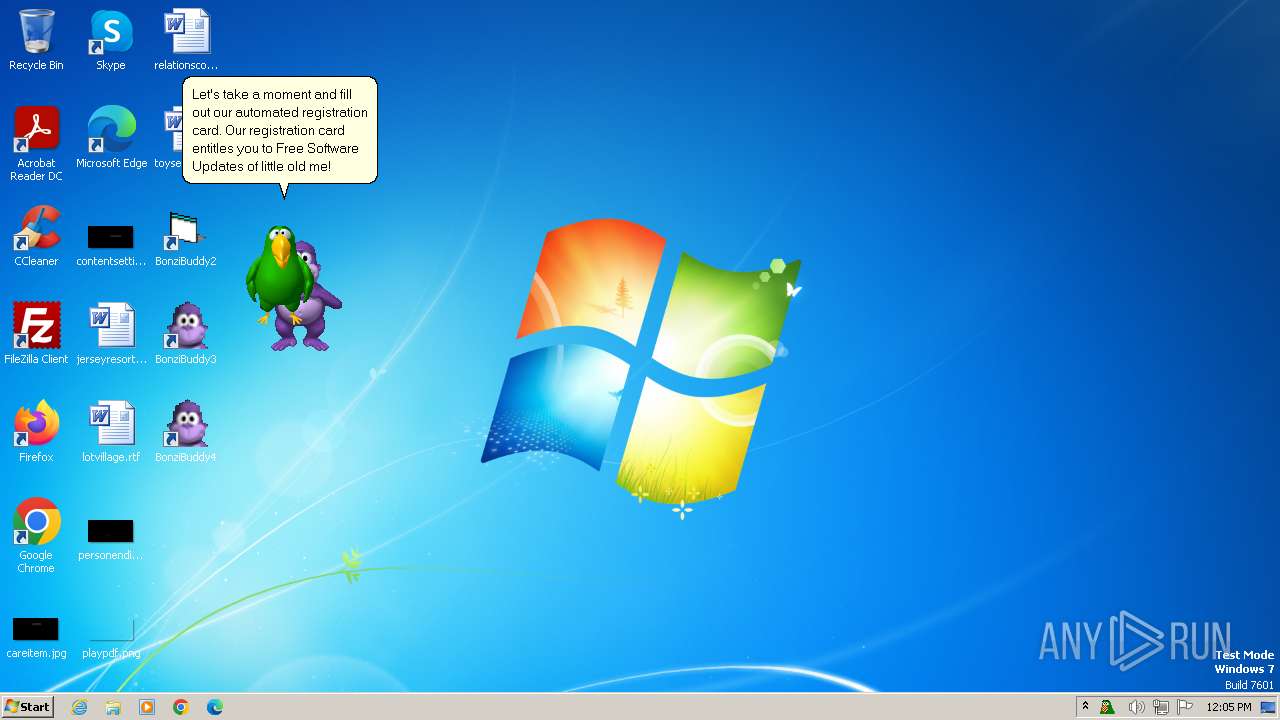Viewport: 1280px width, 720px height.
Task: Open the network tray icon
Action: [1161, 707]
